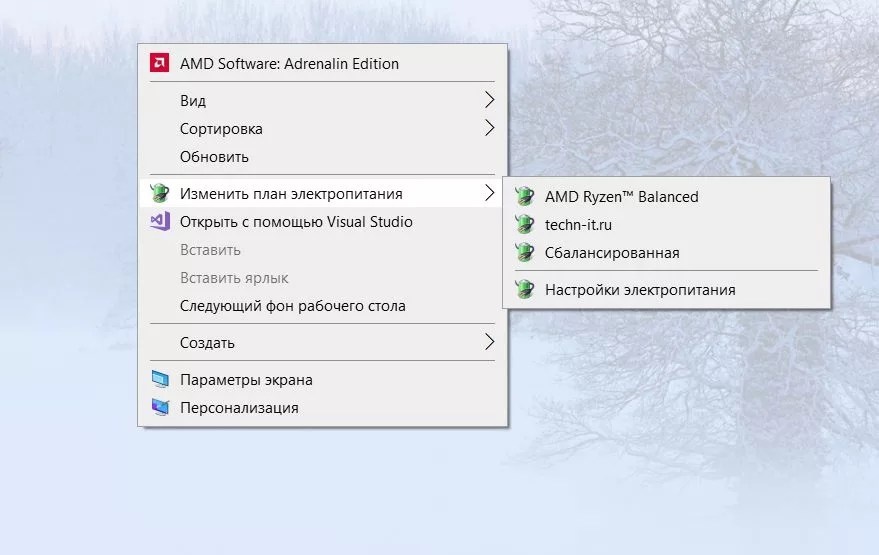Click the purple Visual Studio icon

(160, 221)
